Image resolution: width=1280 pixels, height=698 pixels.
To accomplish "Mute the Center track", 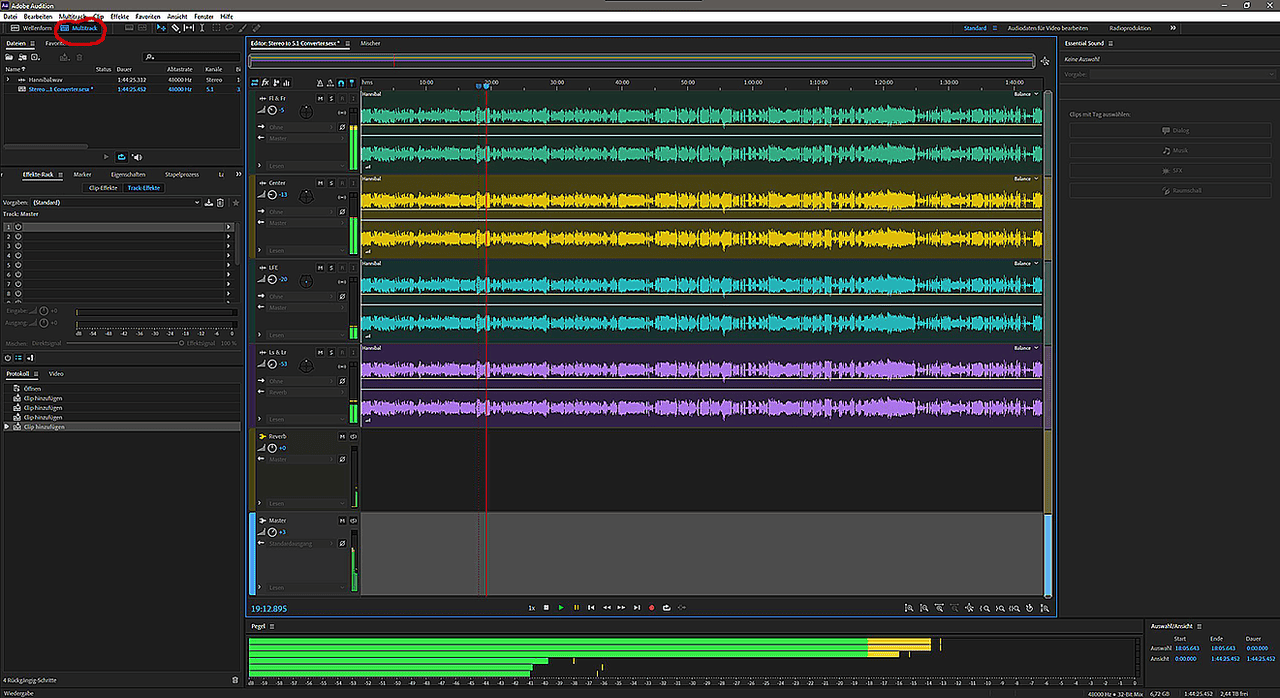I will [320, 183].
